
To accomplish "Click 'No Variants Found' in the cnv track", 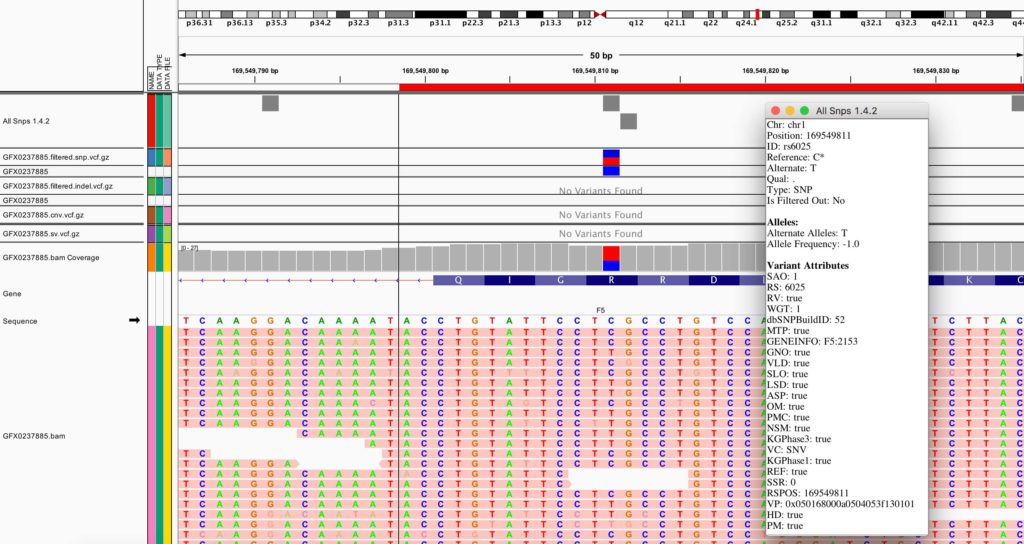I will pyautogui.click(x=600, y=215).
